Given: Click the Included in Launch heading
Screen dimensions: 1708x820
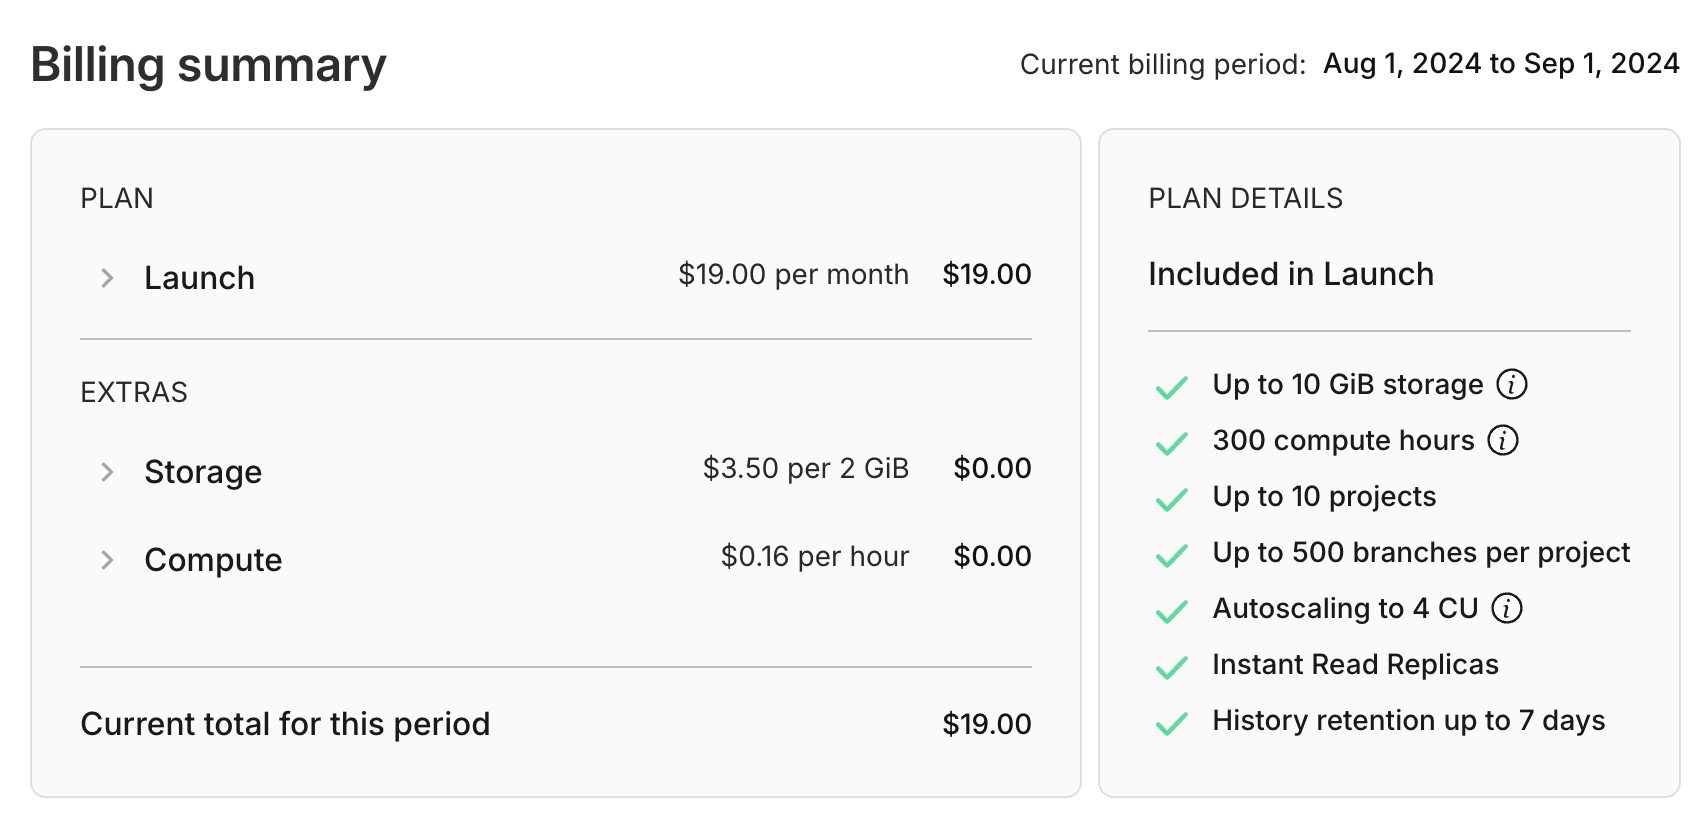Looking at the screenshot, I should [1290, 274].
